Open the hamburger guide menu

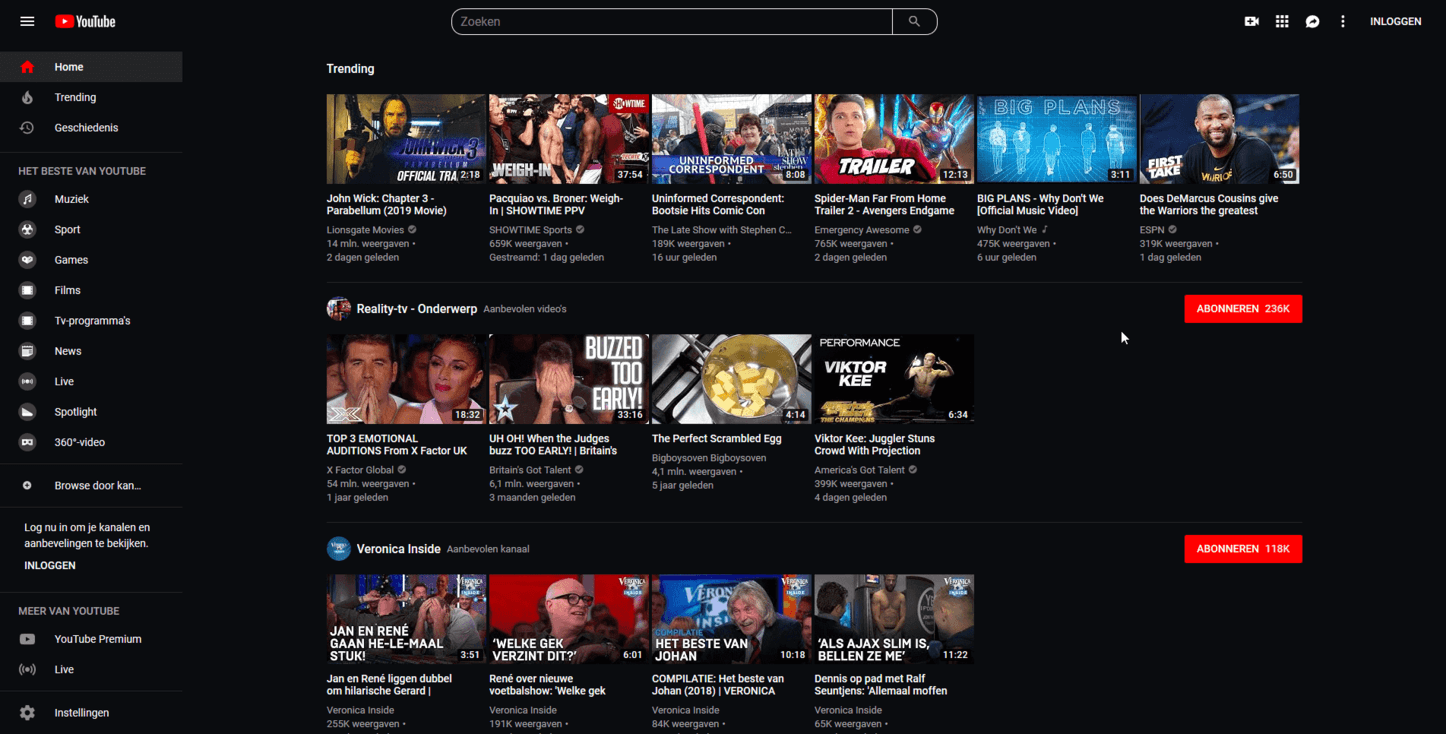[x=27, y=21]
